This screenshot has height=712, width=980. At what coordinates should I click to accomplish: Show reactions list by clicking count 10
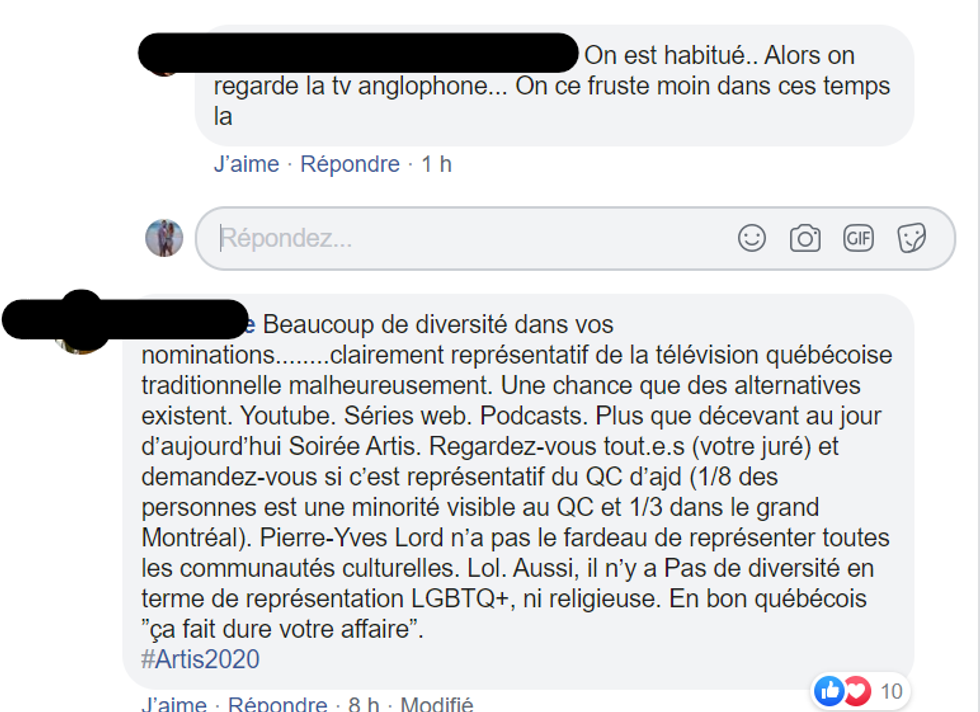click(891, 690)
